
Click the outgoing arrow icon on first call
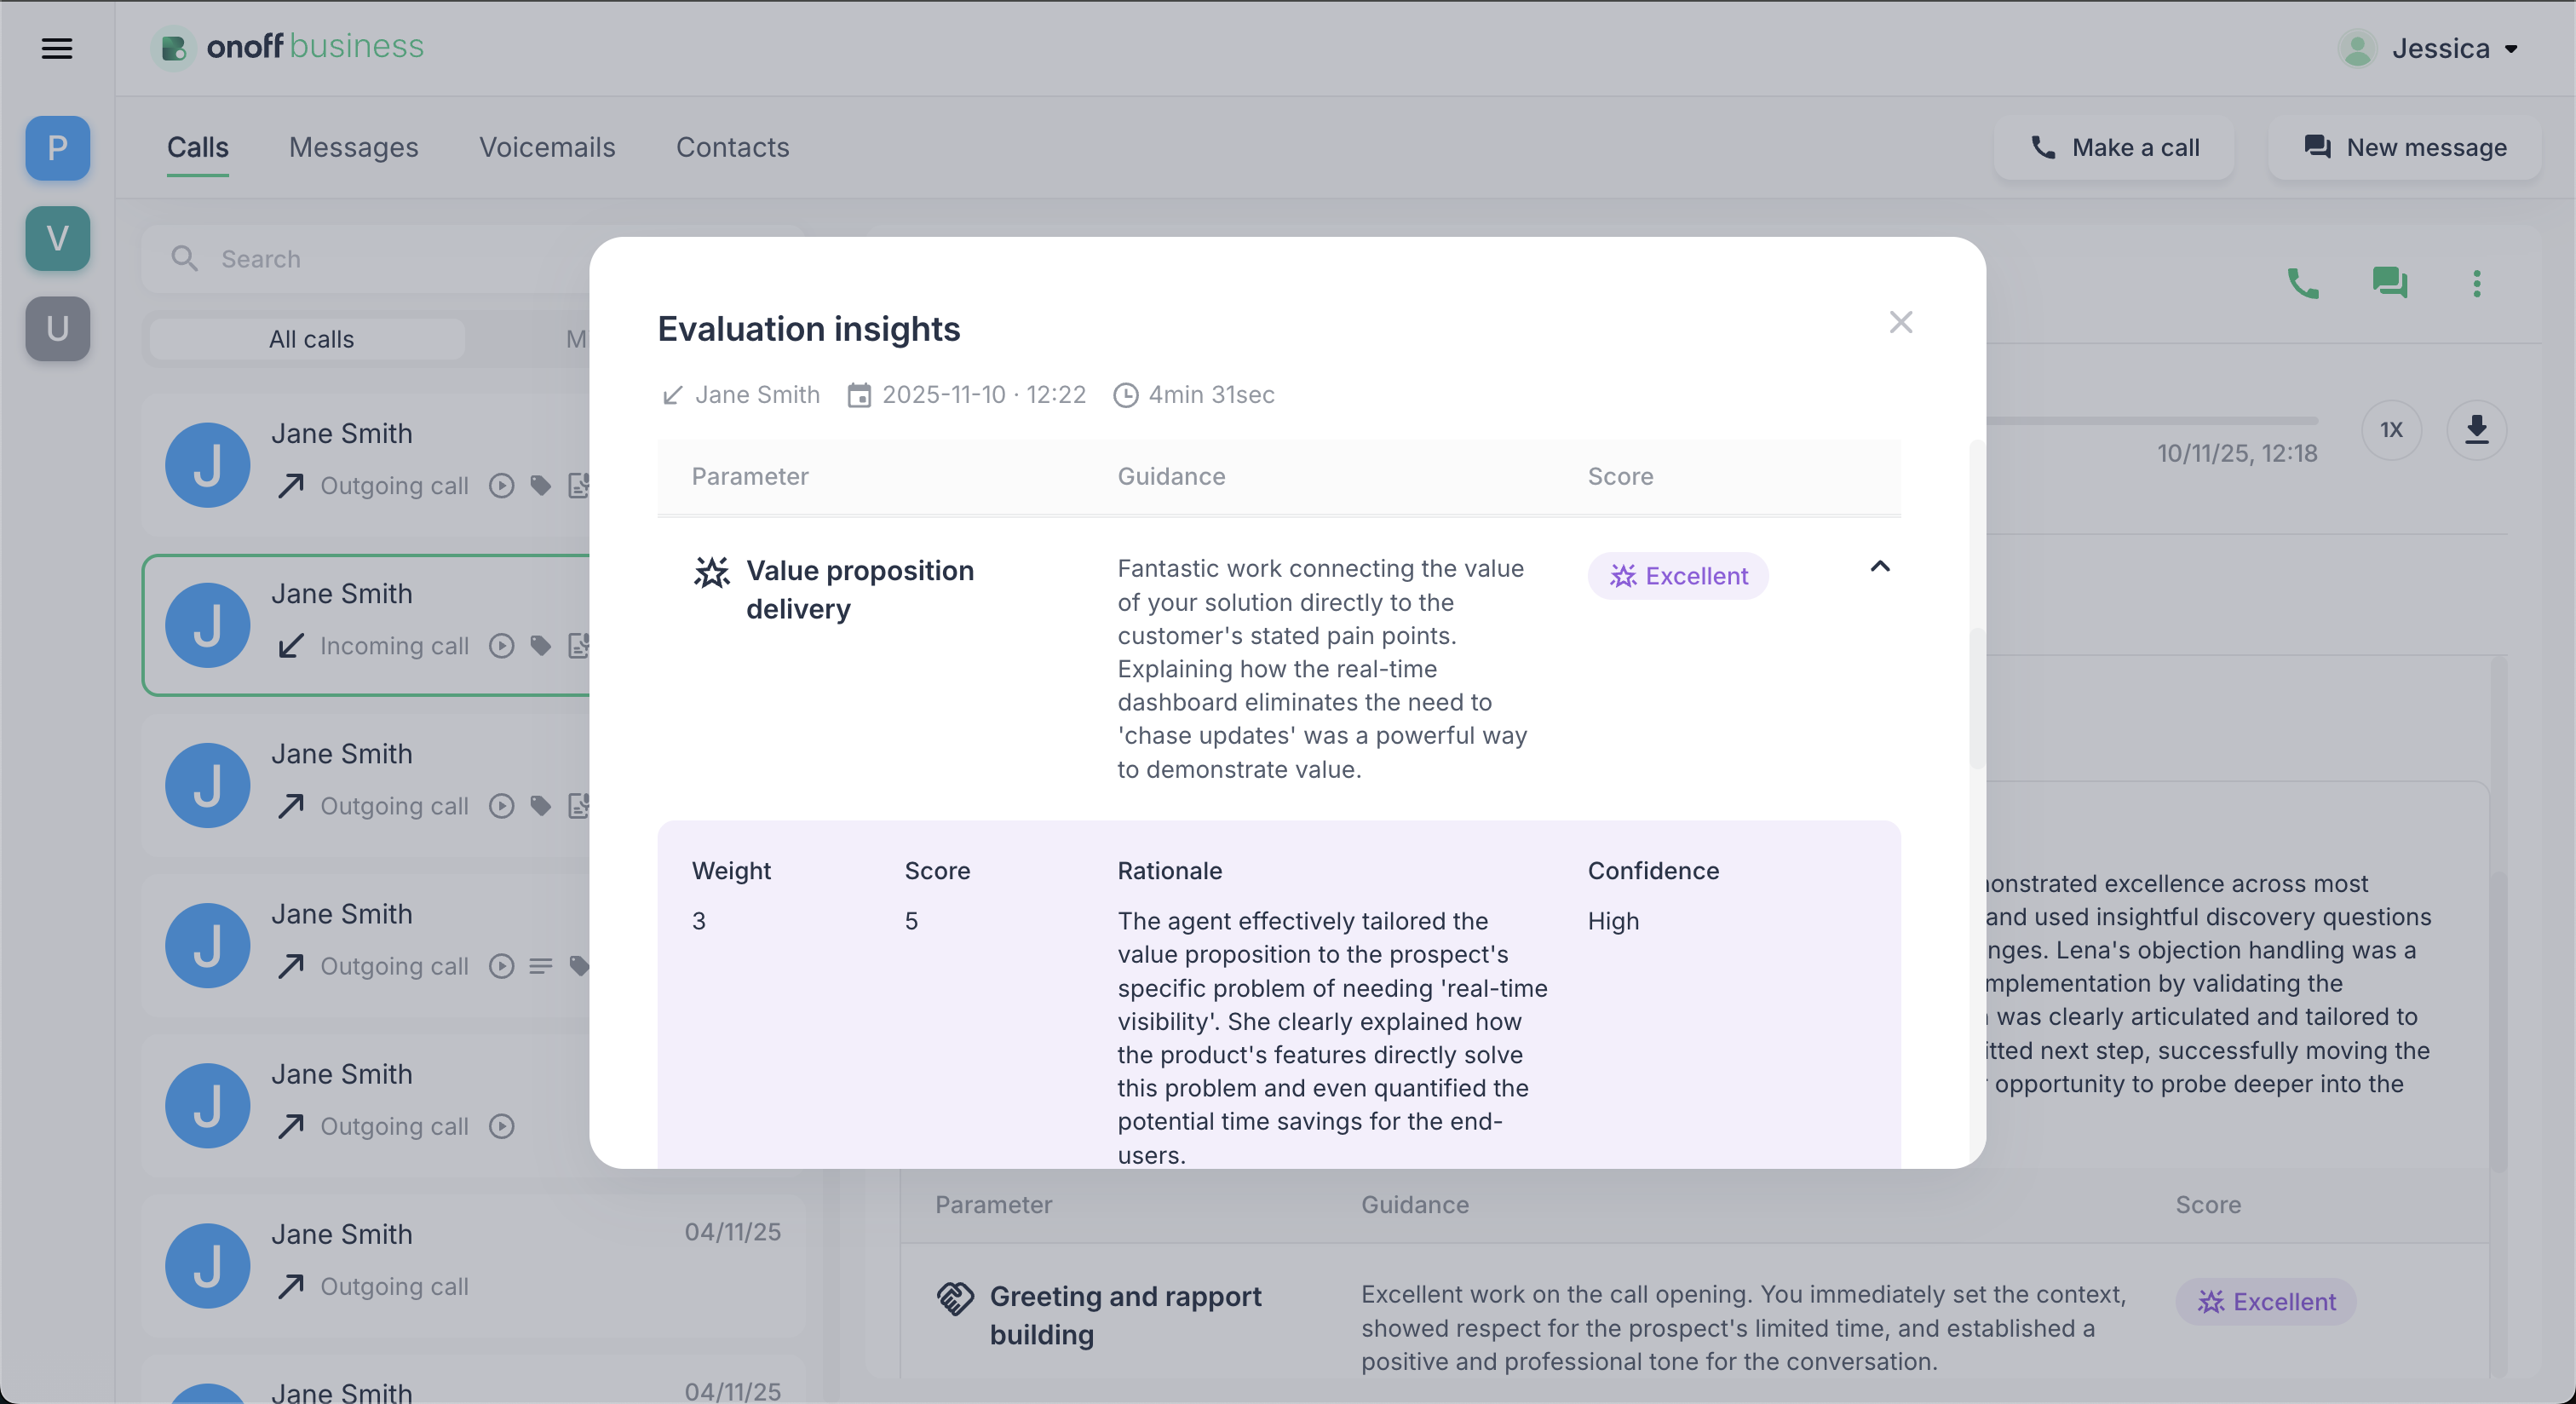[291, 486]
